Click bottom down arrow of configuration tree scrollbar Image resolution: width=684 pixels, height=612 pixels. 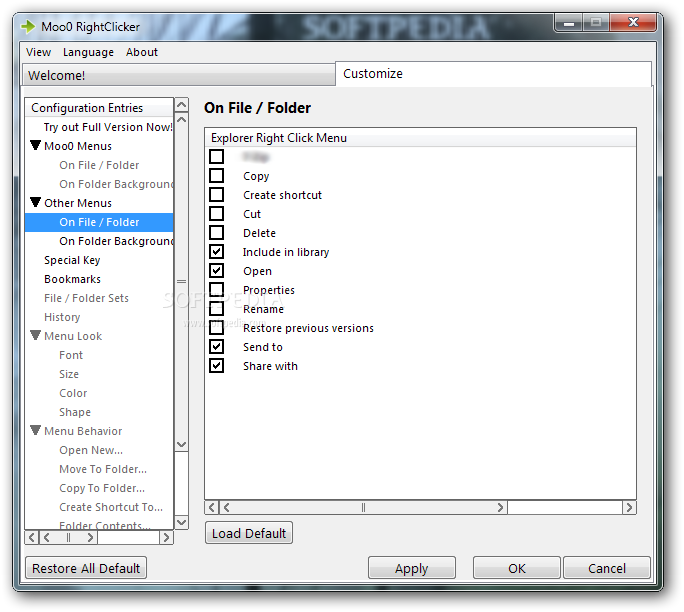(x=181, y=522)
